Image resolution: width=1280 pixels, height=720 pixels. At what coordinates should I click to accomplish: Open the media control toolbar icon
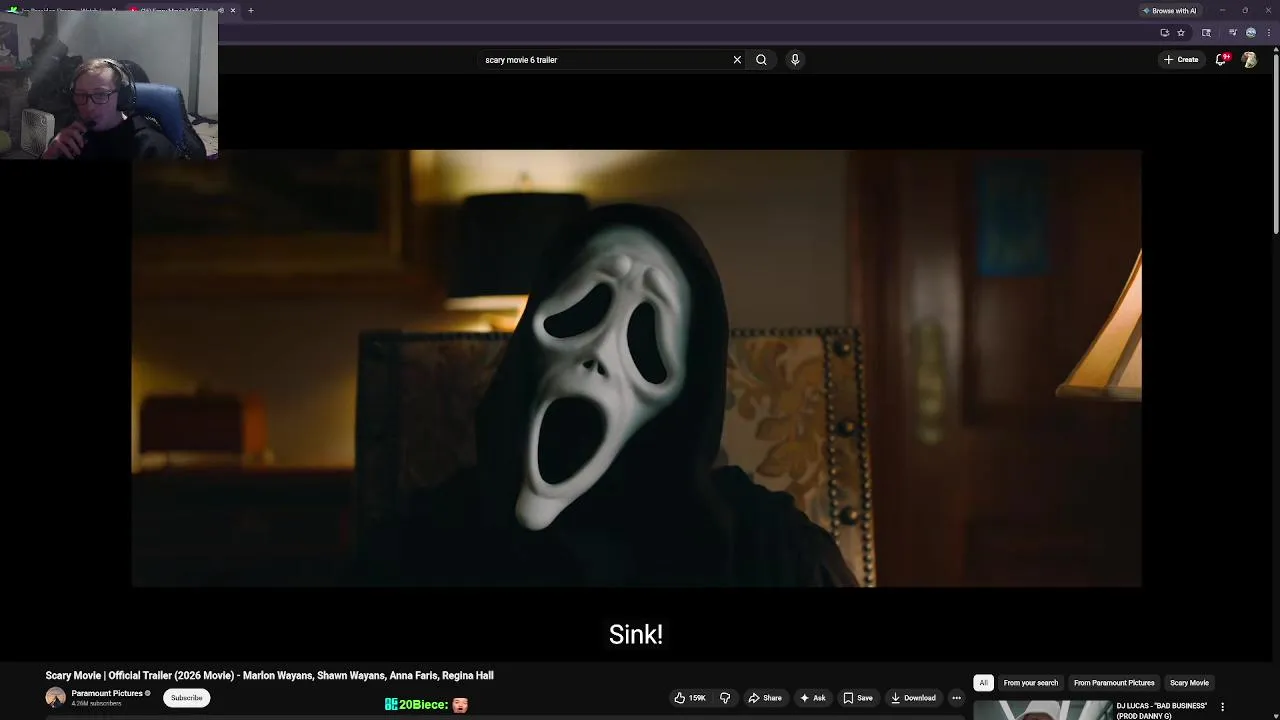click(1232, 33)
